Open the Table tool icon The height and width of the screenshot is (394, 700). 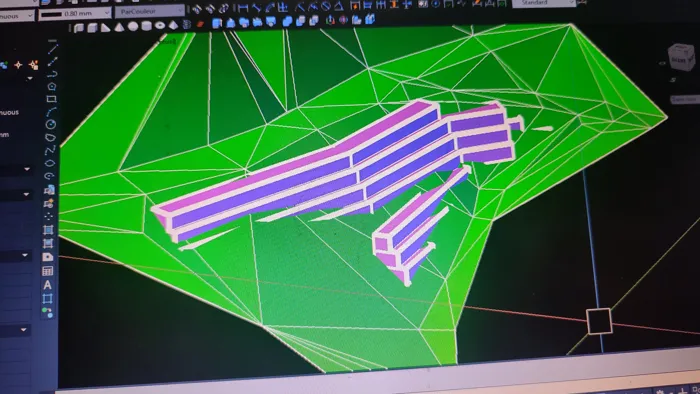click(47, 271)
